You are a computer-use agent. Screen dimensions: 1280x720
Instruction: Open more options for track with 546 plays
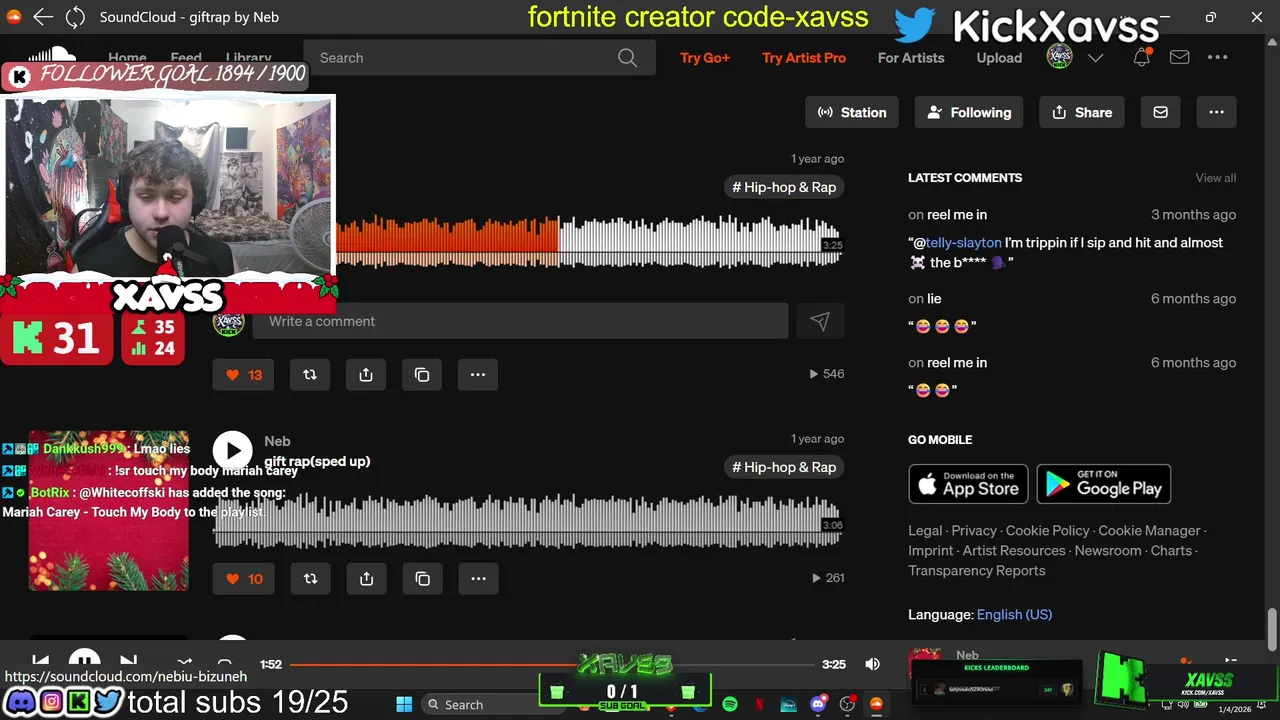pyautogui.click(x=478, y=375)
